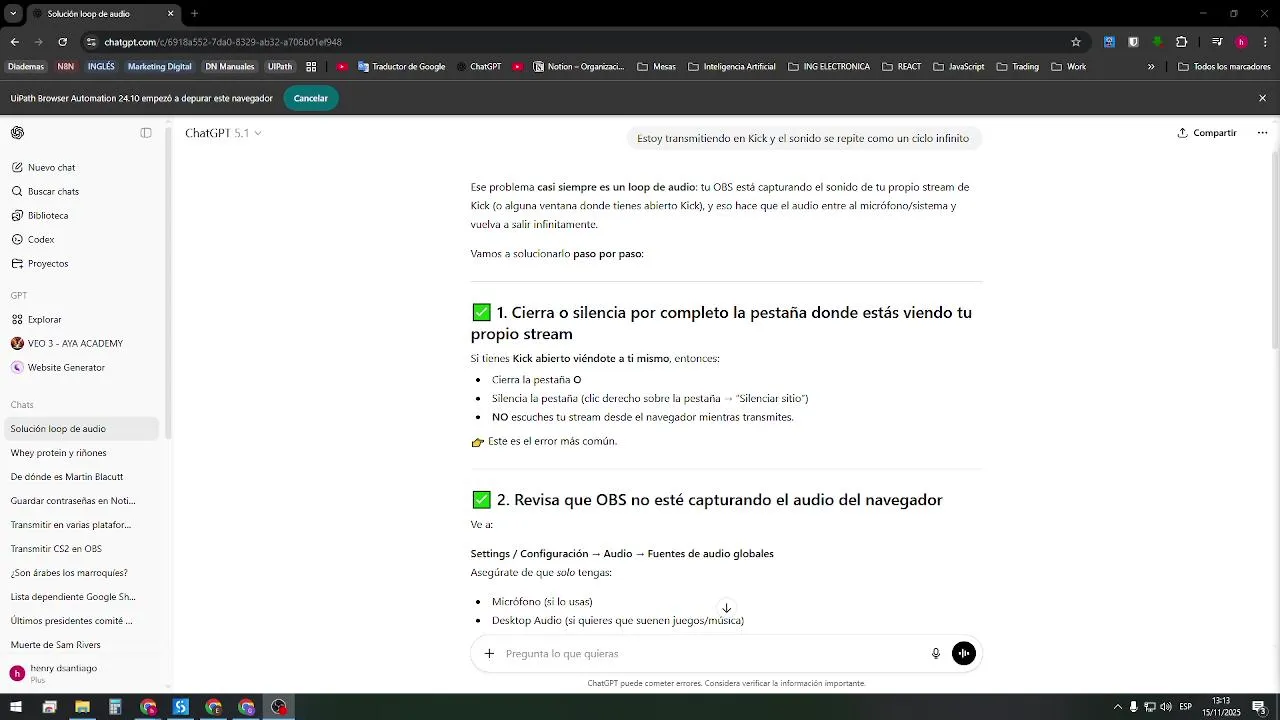Open Proyectos in the sidebar
Viewport: 1280px width, 720px height.
click(x=80, y=264)
